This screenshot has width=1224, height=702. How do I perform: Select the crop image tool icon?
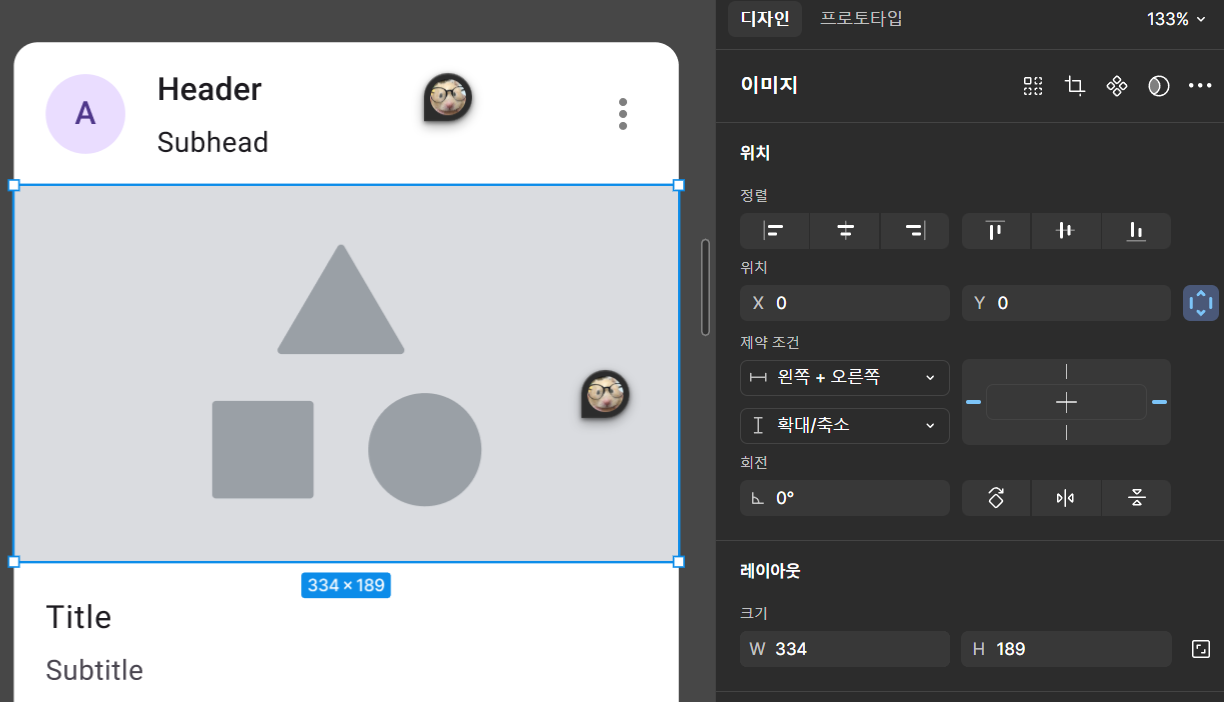[1075, 86]
